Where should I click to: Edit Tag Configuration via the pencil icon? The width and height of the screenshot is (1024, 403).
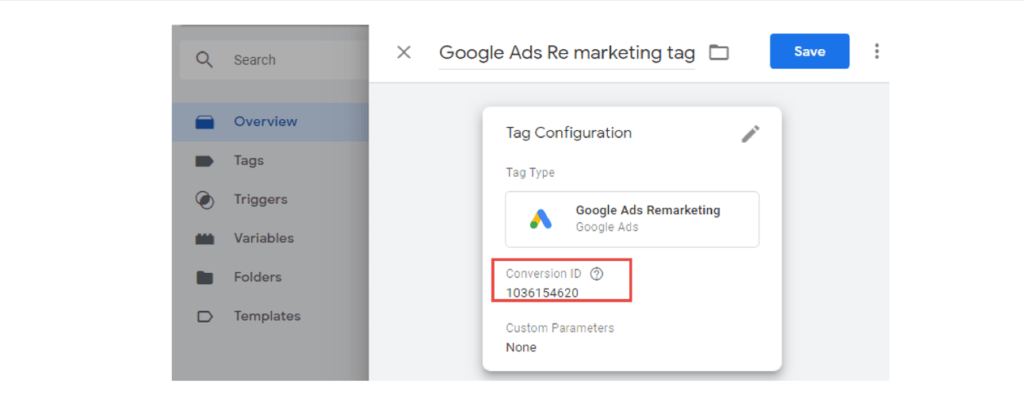point(750,134)
